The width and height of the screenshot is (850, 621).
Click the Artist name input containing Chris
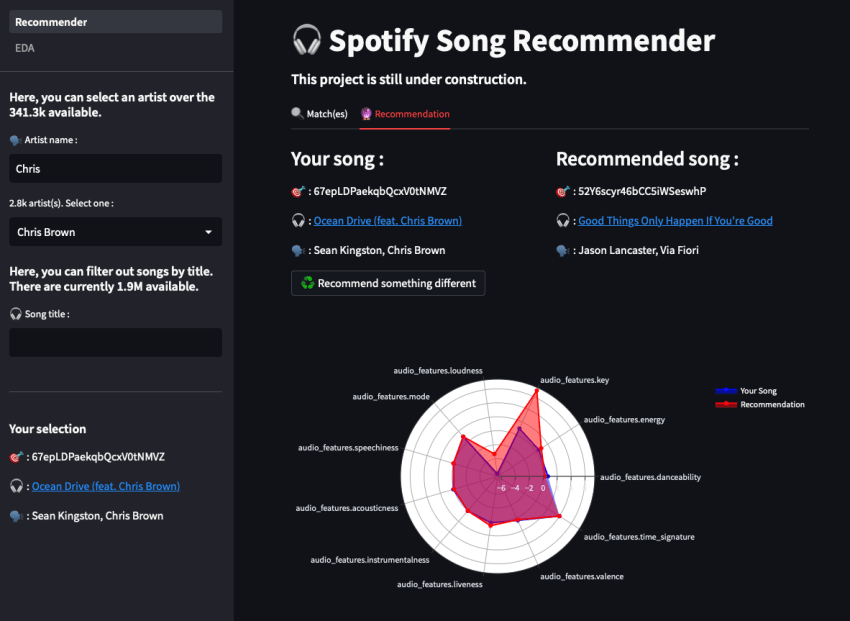115,168
